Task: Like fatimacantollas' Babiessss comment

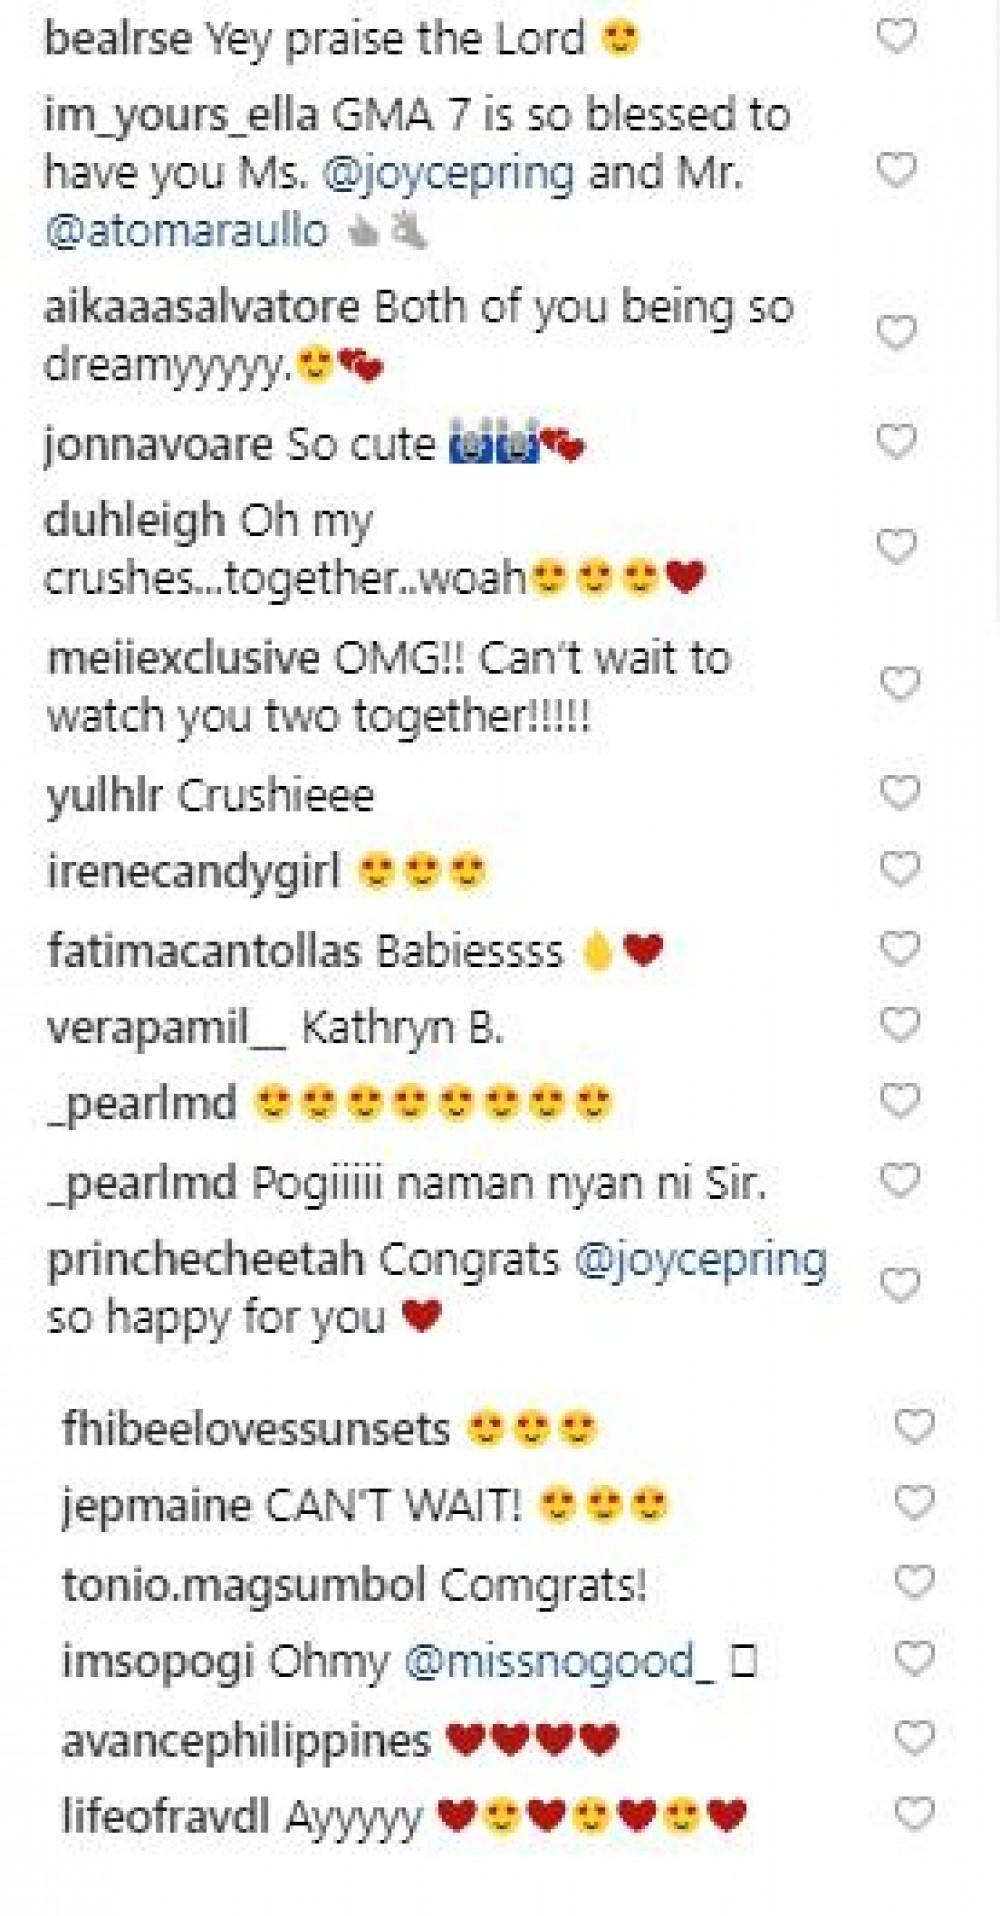Action: click(x=899, y=947)
